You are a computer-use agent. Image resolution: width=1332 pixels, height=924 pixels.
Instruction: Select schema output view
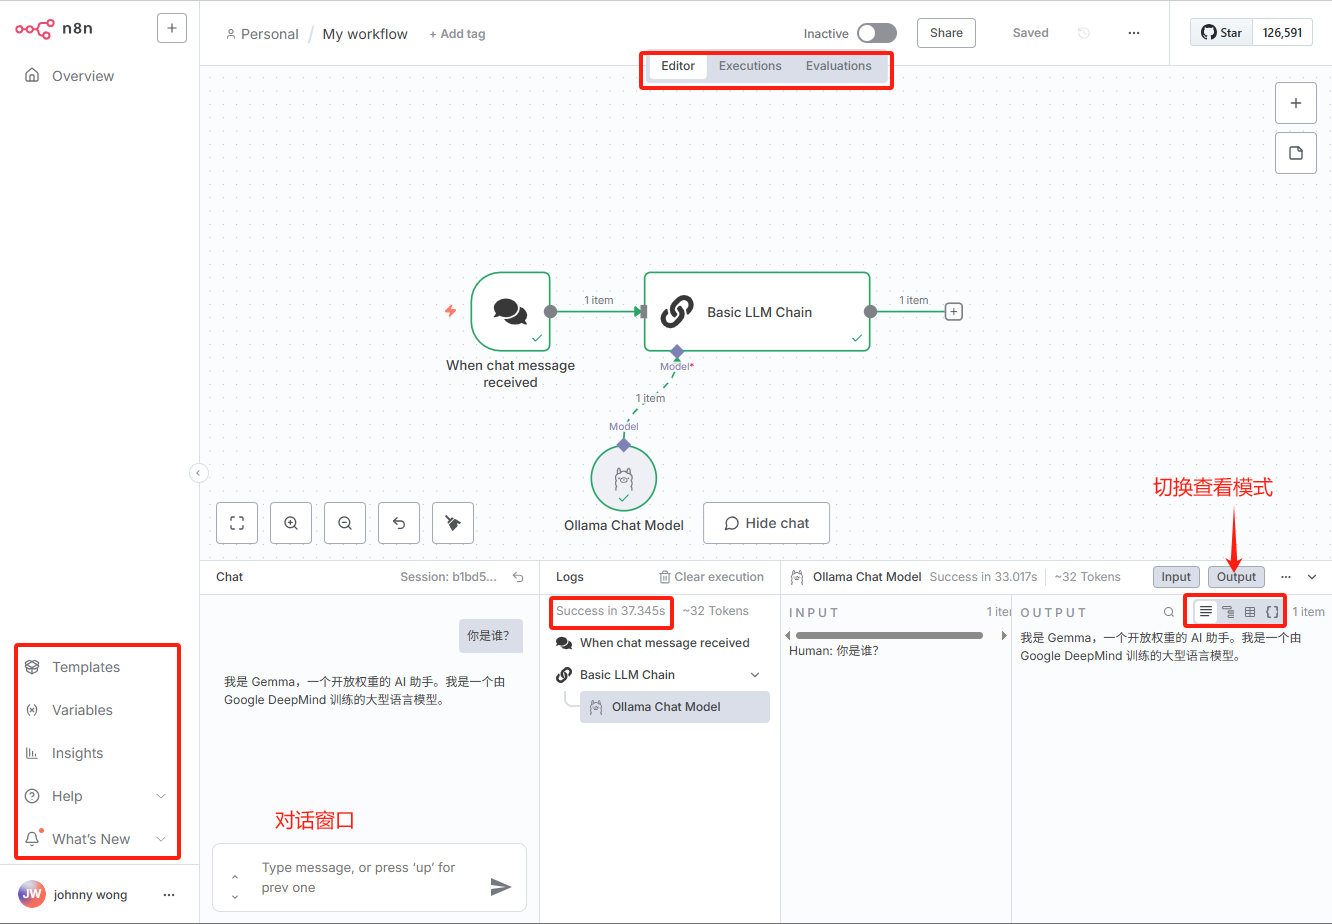1228,611
